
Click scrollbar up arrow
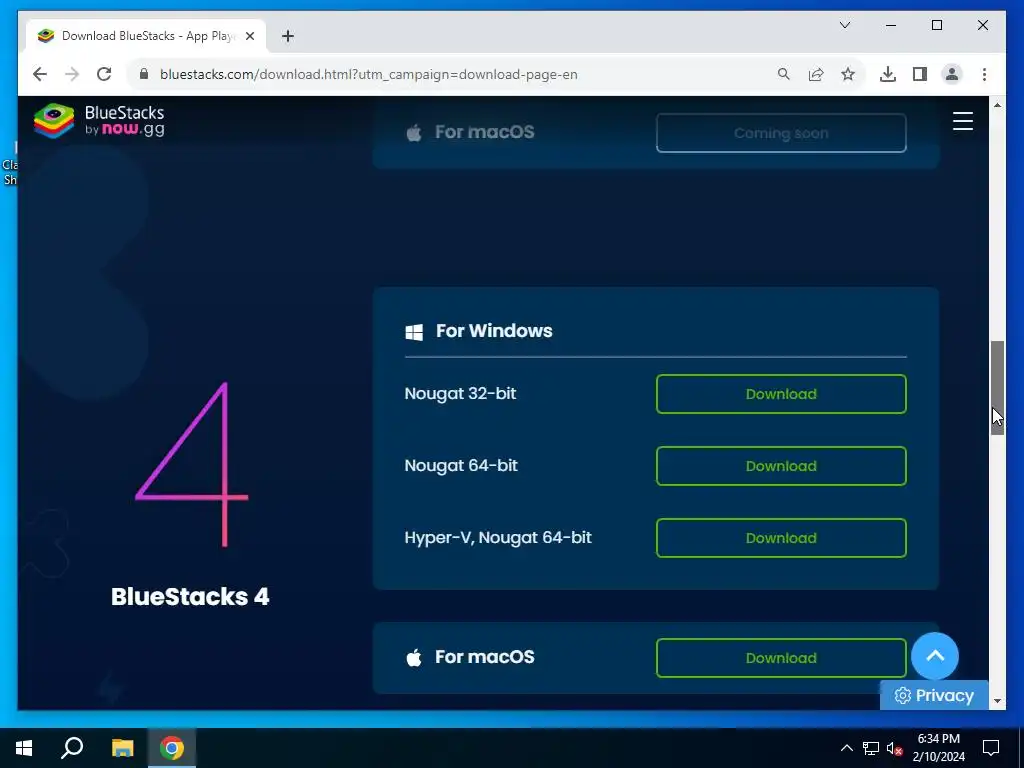[x=997, y=104]
